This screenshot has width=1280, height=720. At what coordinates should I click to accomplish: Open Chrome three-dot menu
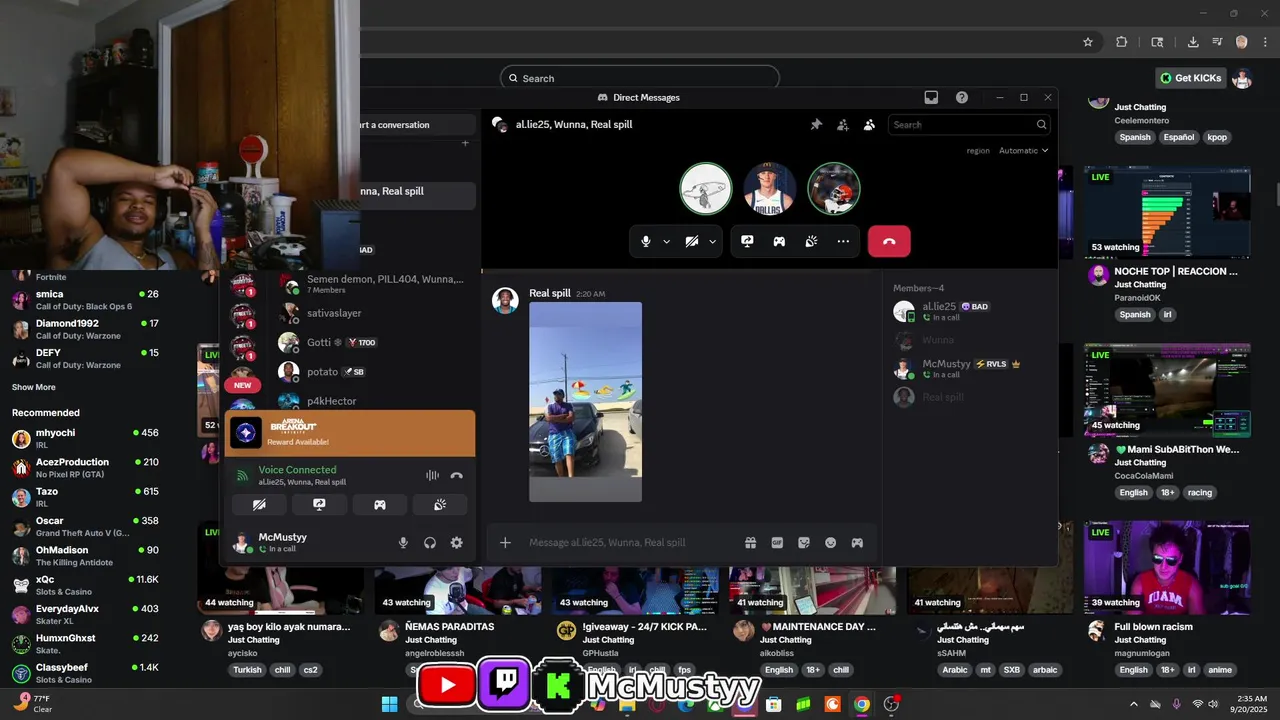coord(1266,42)
